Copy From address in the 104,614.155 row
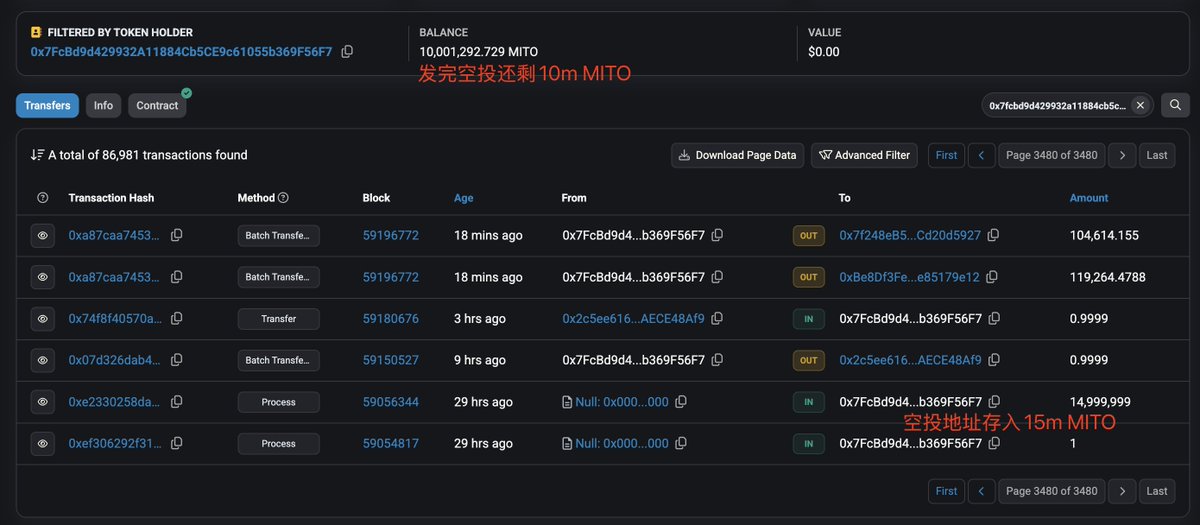Image resolution: width=1200 pixels, height=525 pixels. point(717,235)
